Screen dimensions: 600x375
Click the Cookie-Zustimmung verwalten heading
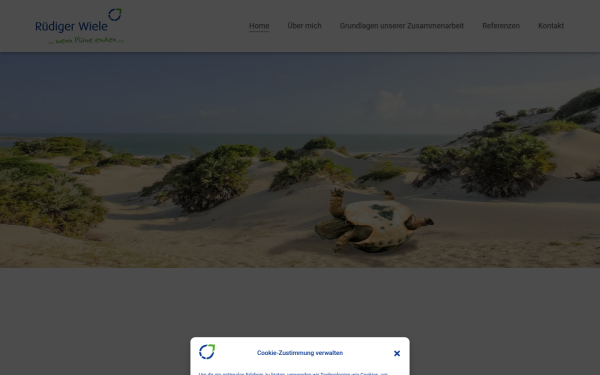click(x=300, y=353)
